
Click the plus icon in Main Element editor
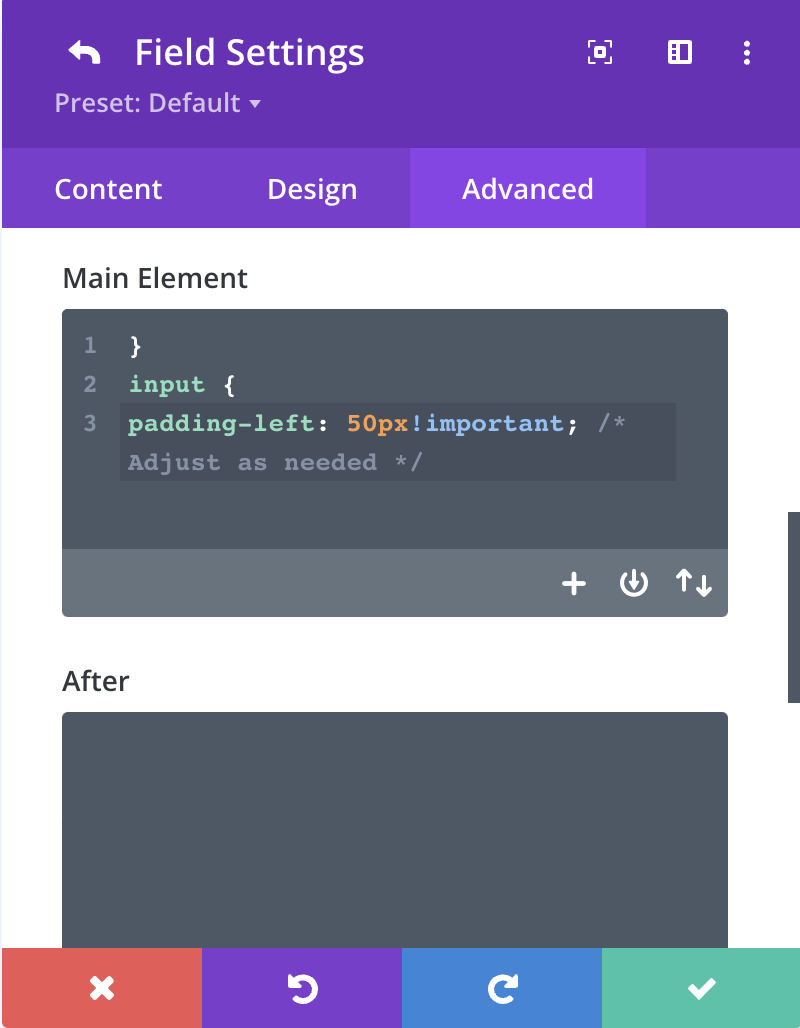[574, 583]
